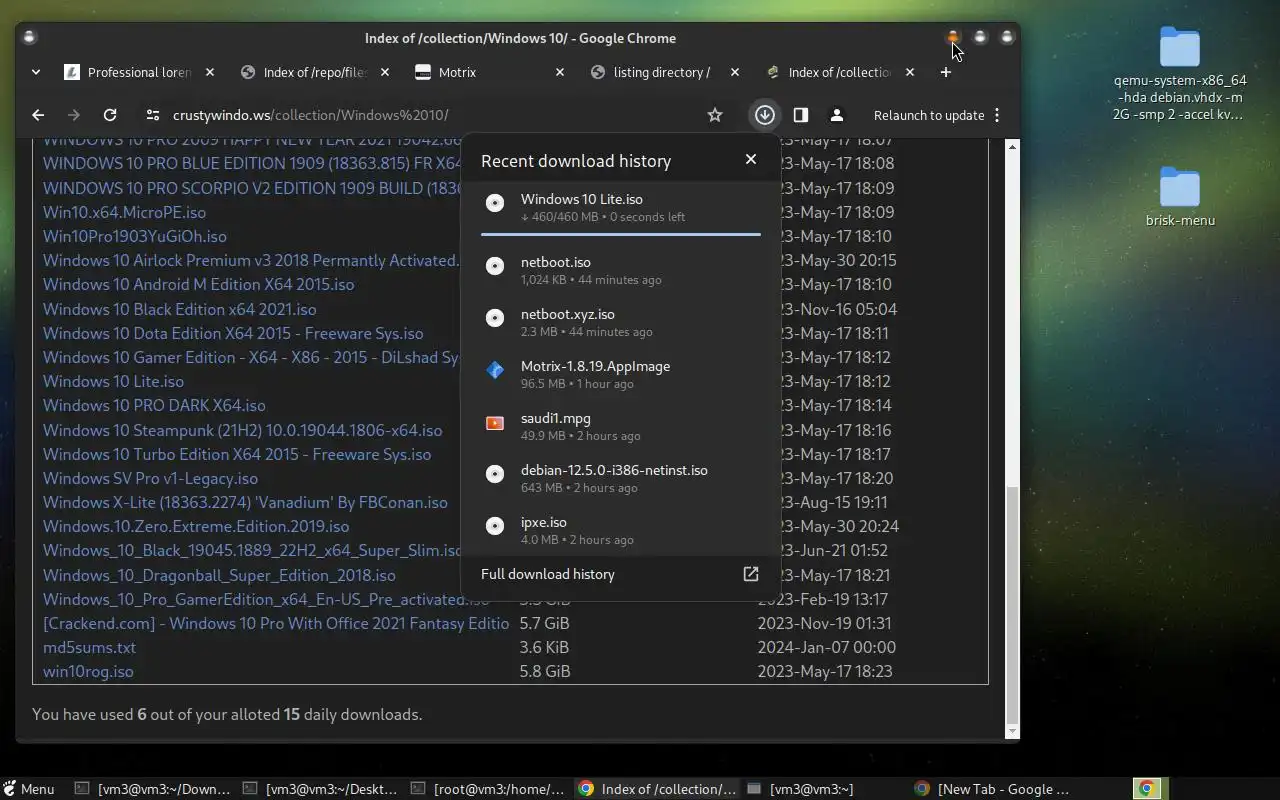Reload the current page
1280x800 pixels.
110,115
